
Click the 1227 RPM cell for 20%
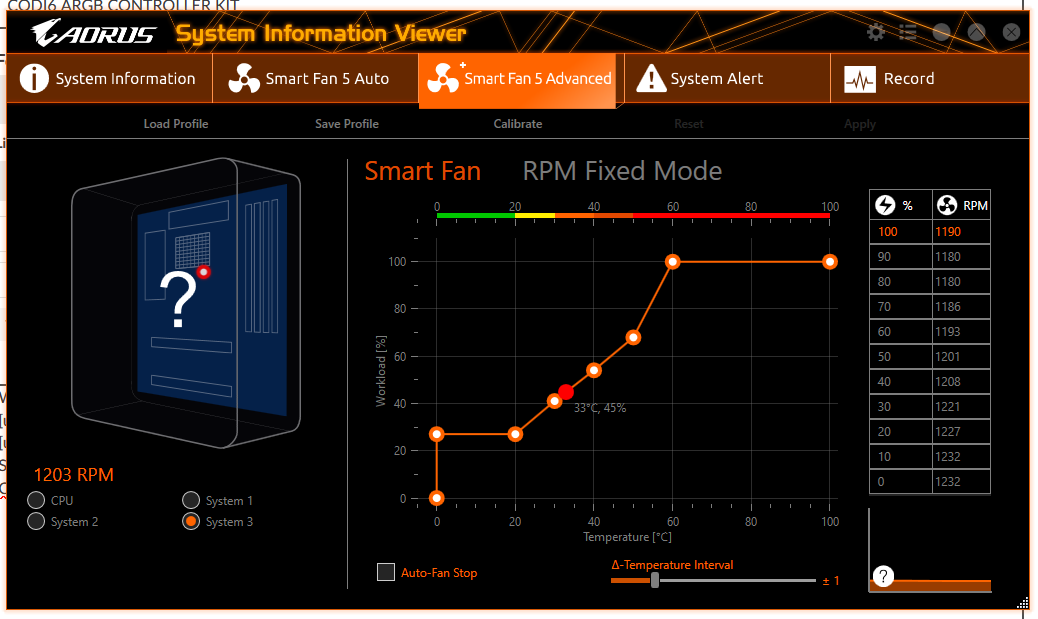coord(961,432)
